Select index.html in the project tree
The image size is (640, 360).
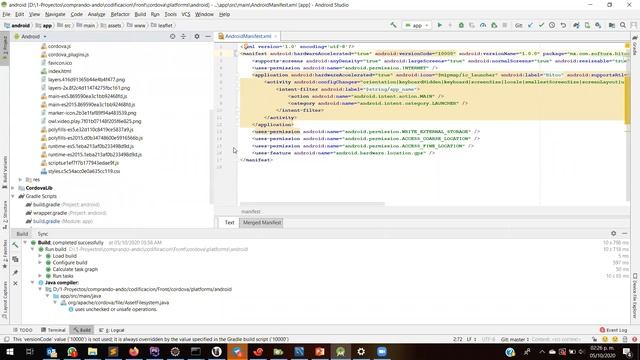(x=60, y=71)
